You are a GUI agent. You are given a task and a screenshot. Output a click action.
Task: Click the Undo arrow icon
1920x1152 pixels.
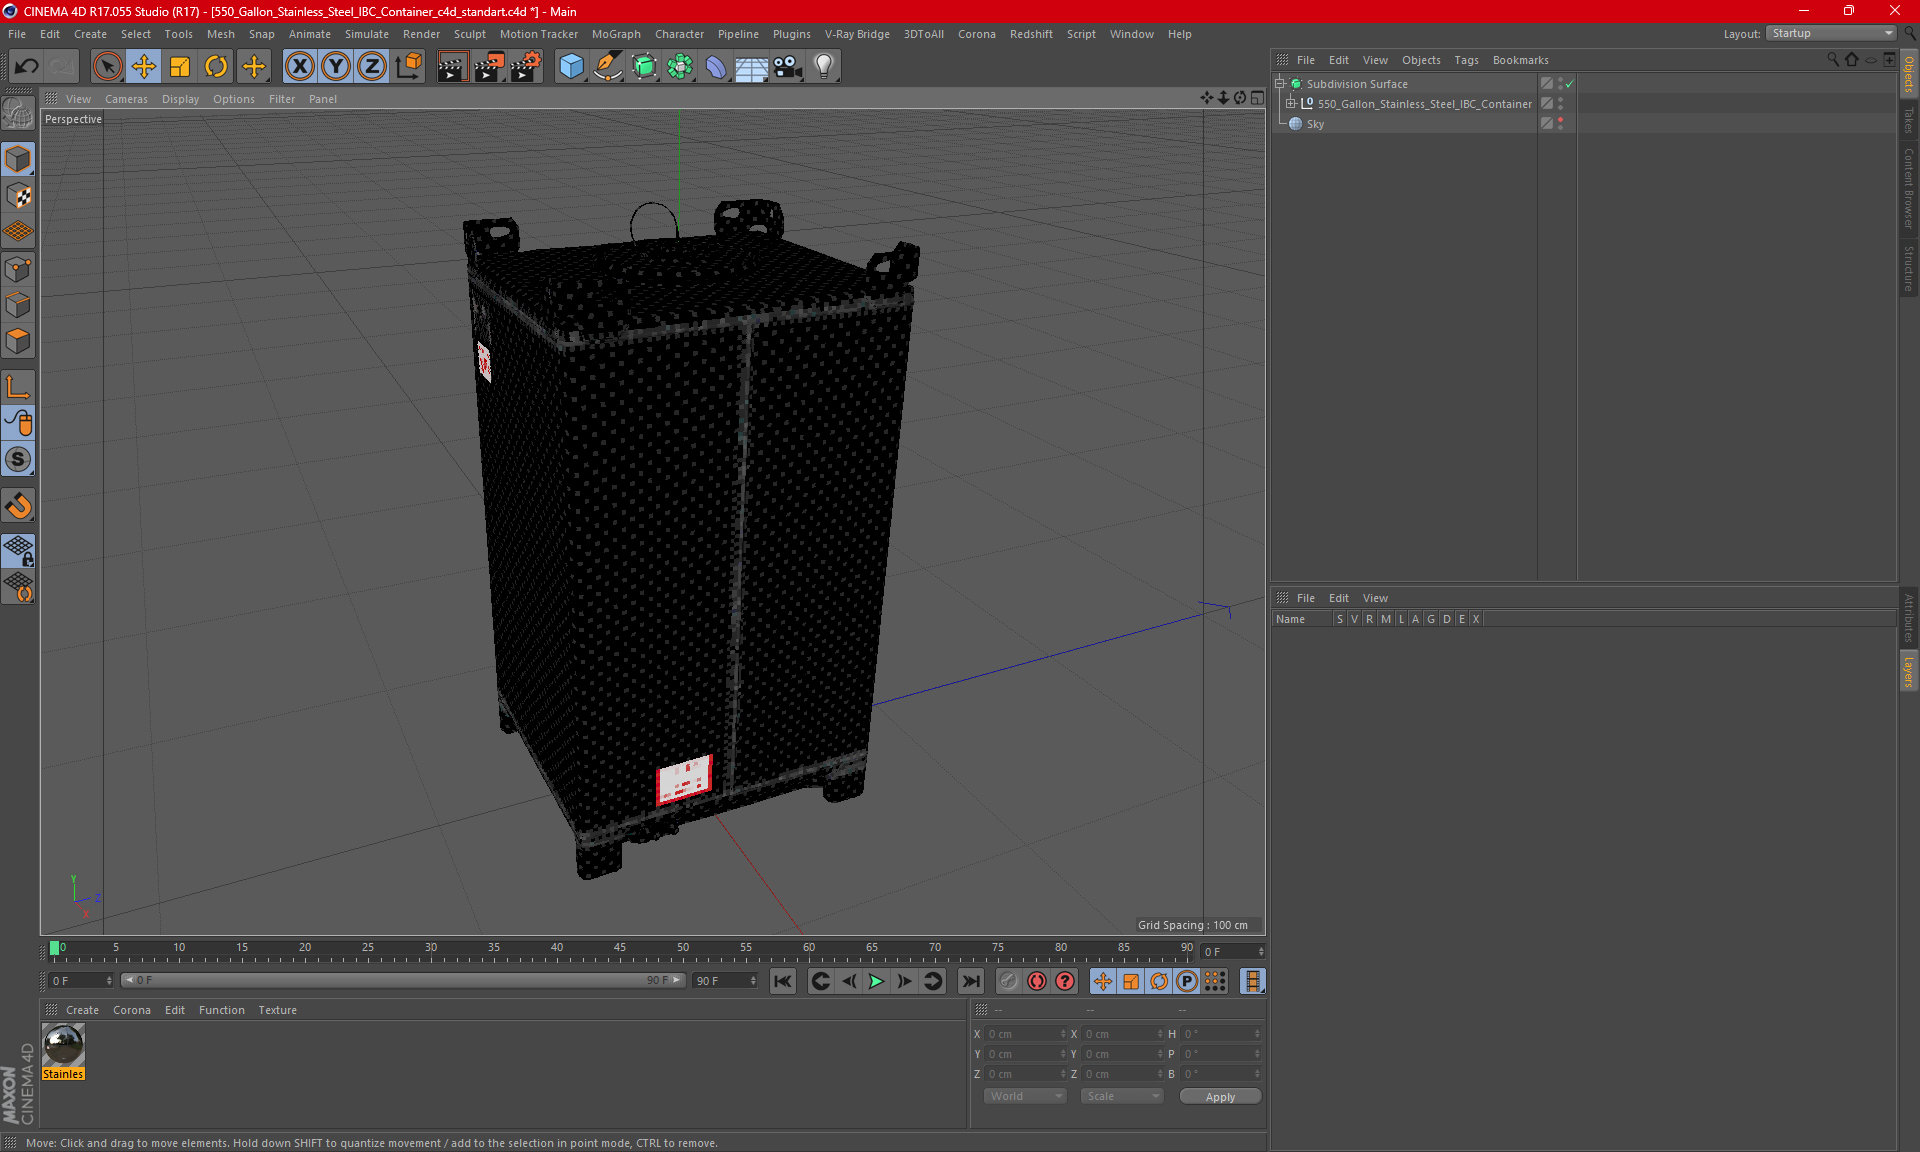(x=26, y=67)
